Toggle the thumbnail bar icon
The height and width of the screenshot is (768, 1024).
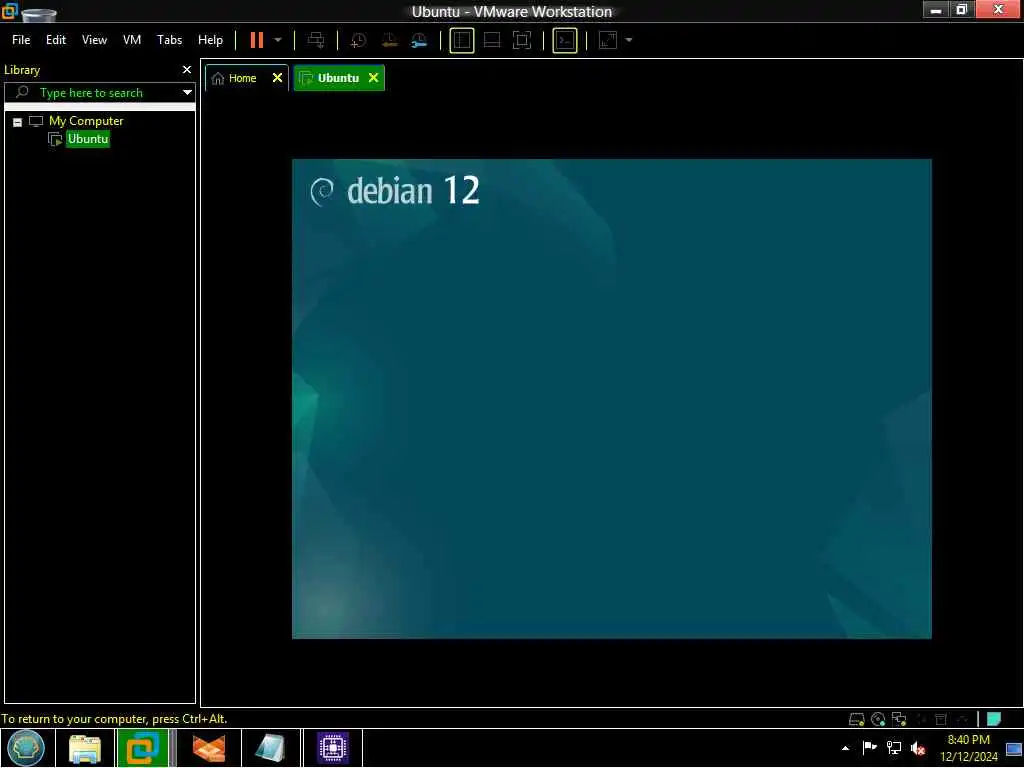coord(492,40)
